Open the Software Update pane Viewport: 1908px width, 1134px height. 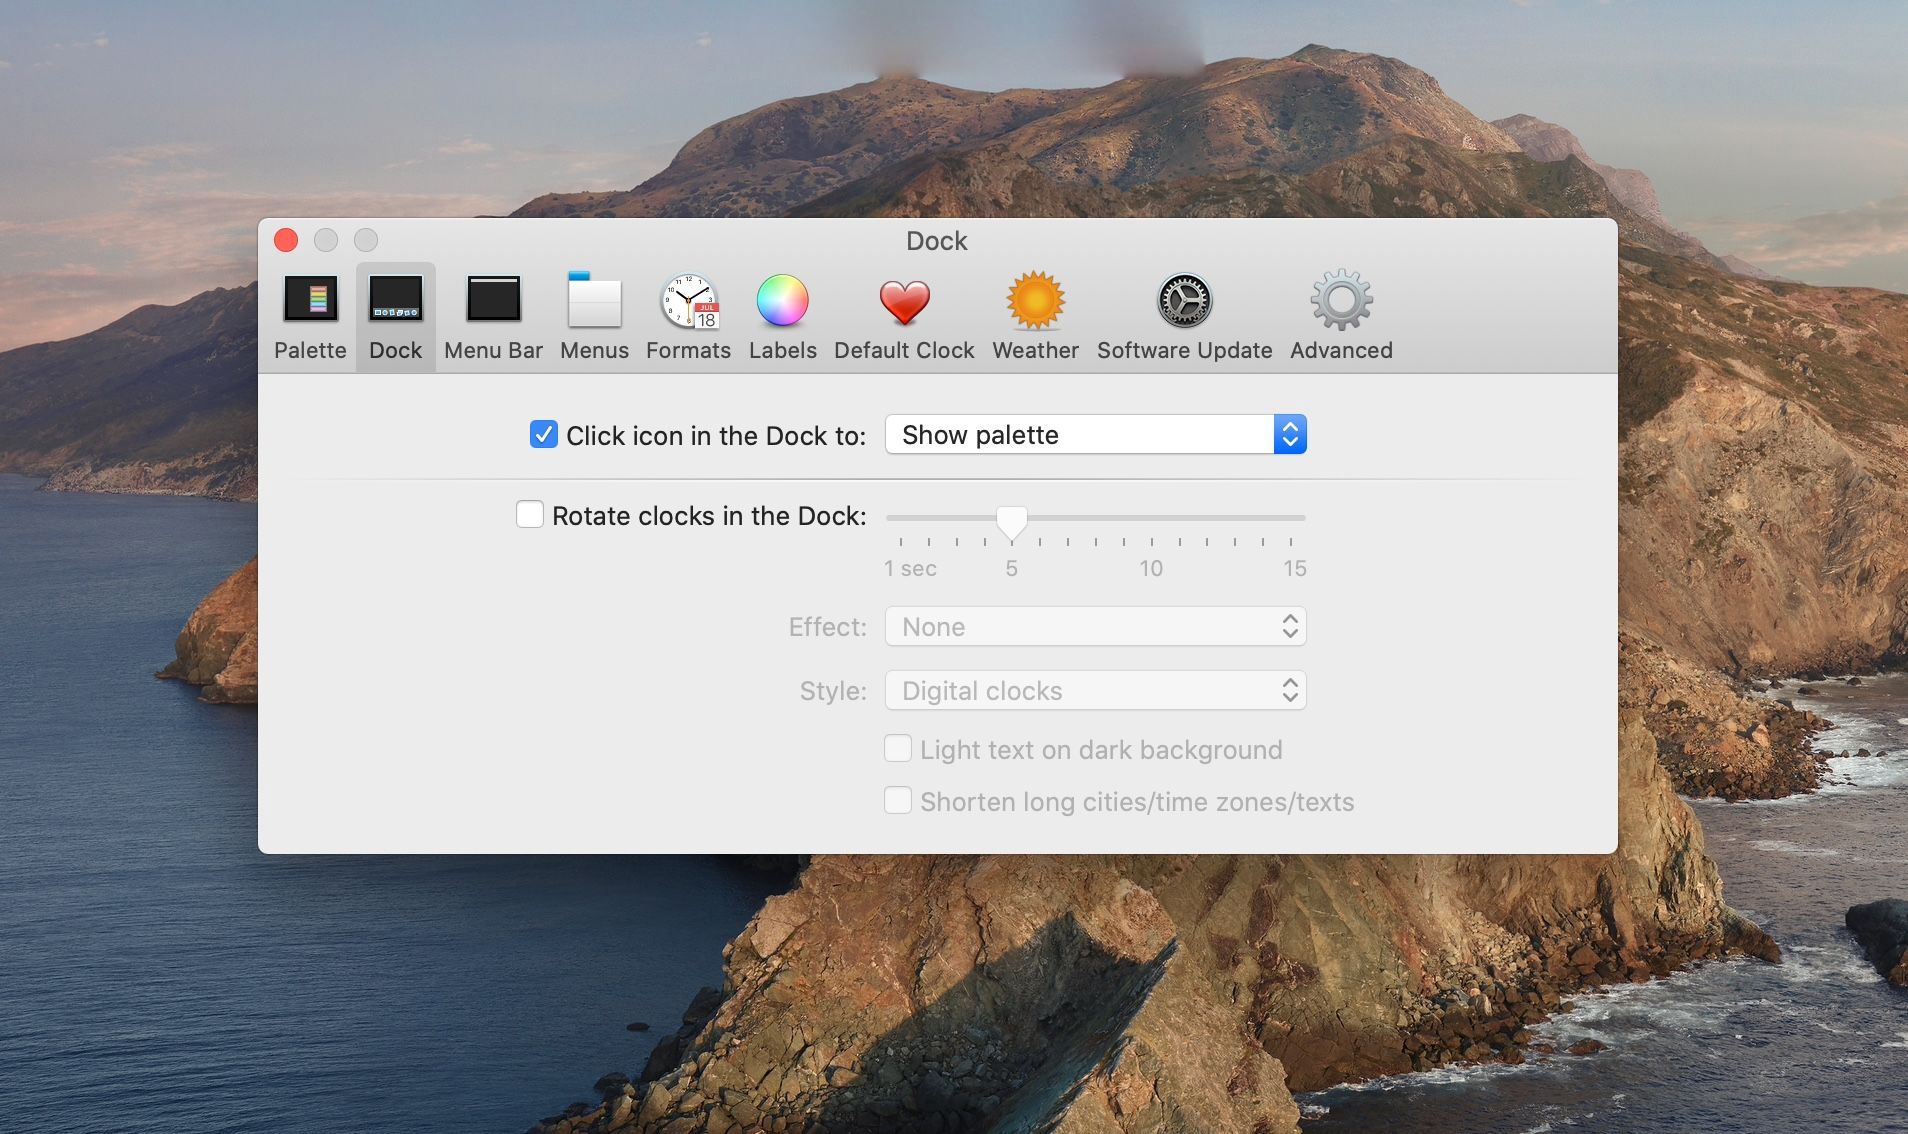point(1183,315)
